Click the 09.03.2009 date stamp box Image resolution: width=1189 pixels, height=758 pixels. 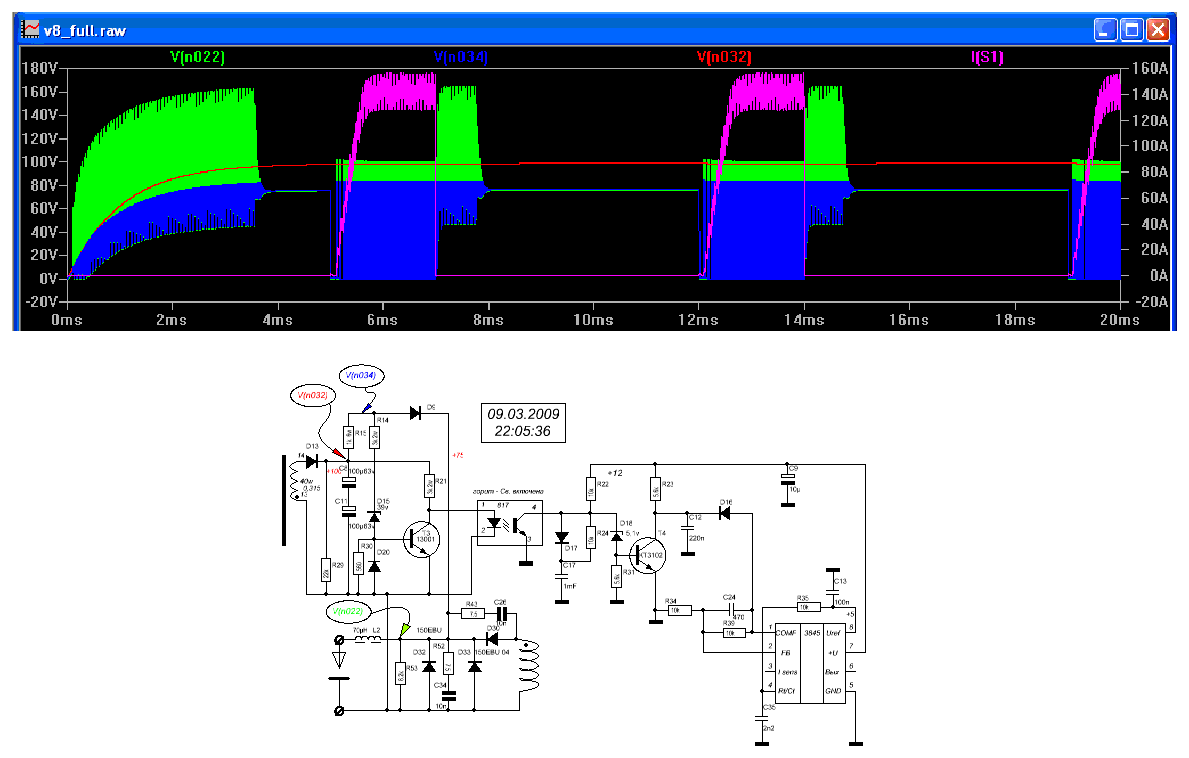pos(524,423)
